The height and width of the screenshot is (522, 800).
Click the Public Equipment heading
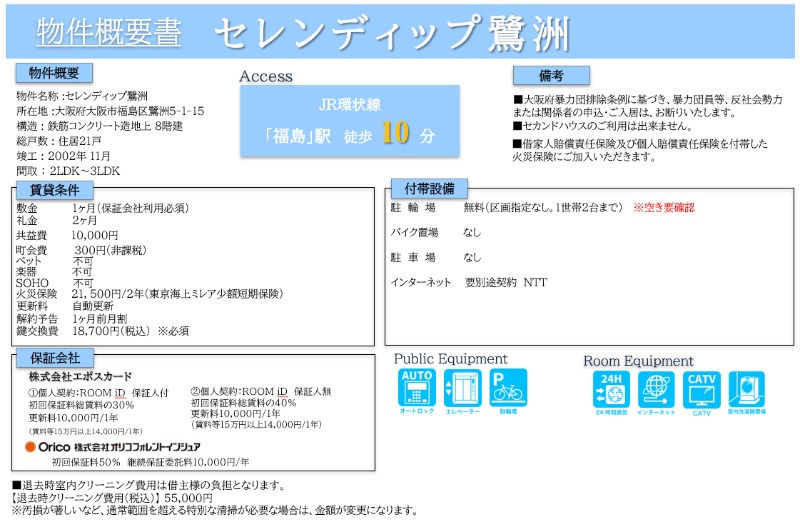pos(450,359)
